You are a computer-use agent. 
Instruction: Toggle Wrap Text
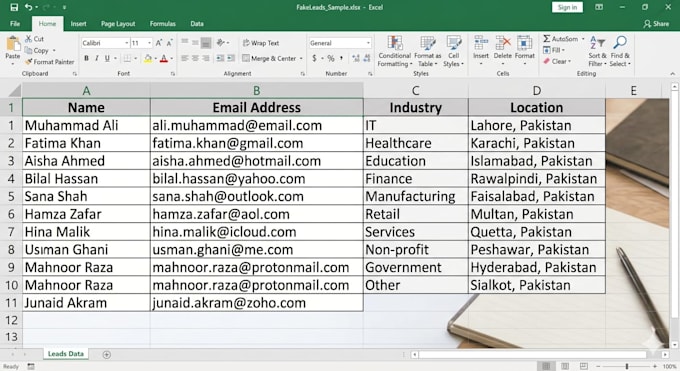click(261, 43)
